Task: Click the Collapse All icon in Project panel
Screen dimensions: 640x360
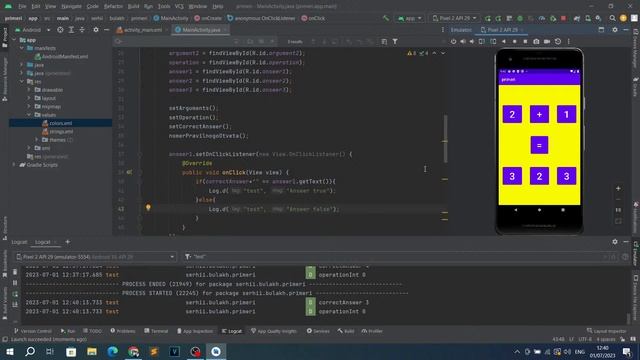Action: pos(82,30)
